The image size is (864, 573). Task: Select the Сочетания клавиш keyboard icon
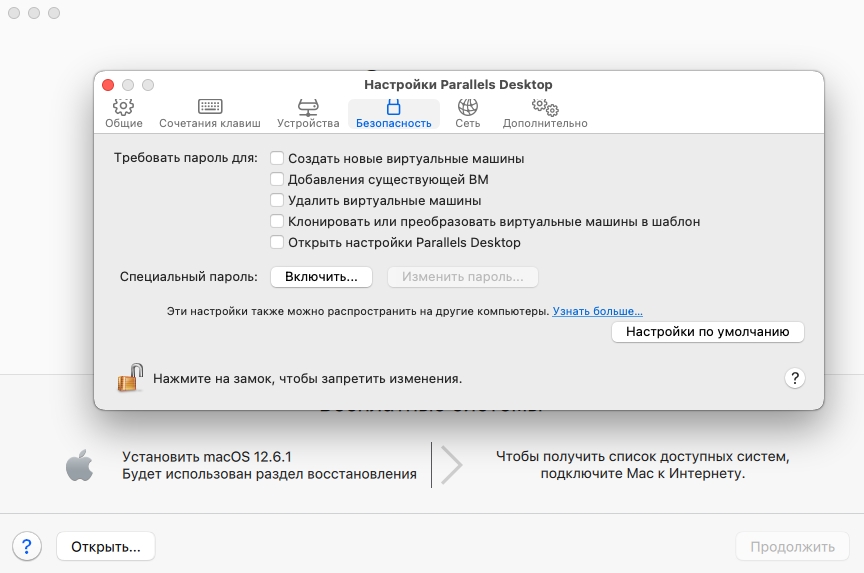[209, 107]
